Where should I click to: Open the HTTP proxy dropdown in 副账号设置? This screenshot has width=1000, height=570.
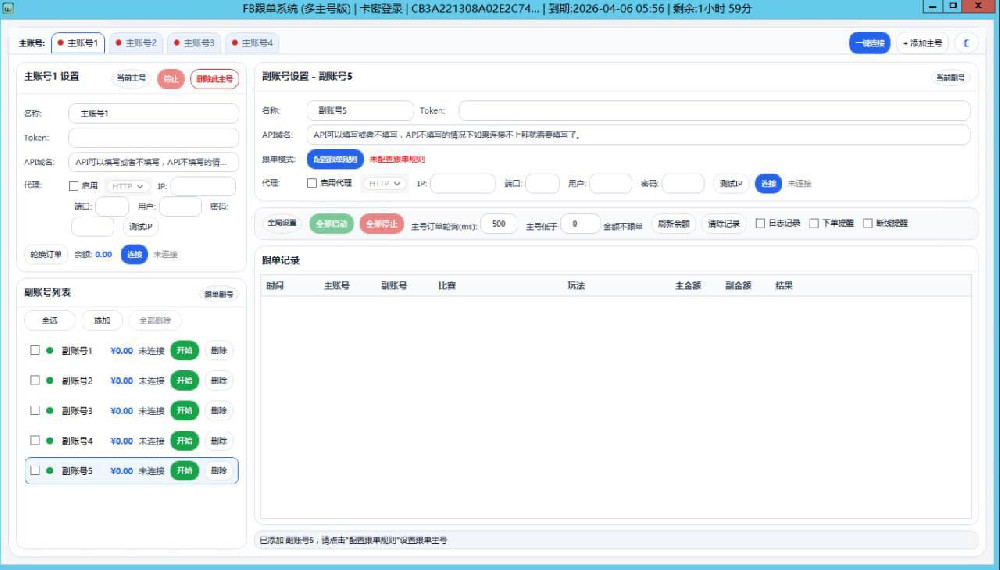(385, 183)
